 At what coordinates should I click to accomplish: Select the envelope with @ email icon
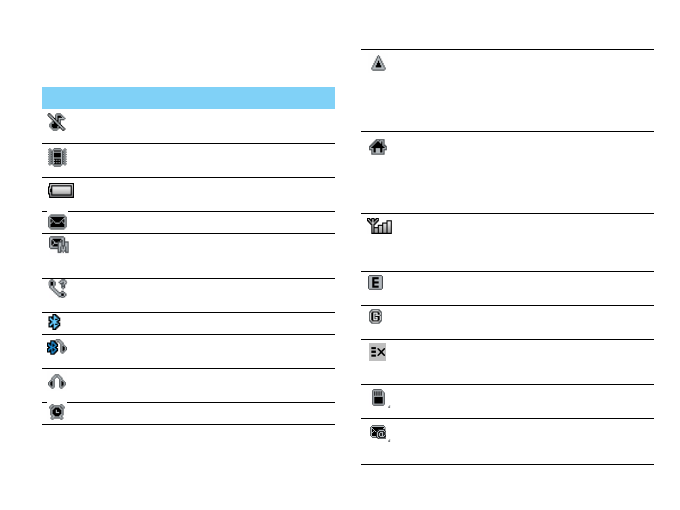(x=380, y=433)
